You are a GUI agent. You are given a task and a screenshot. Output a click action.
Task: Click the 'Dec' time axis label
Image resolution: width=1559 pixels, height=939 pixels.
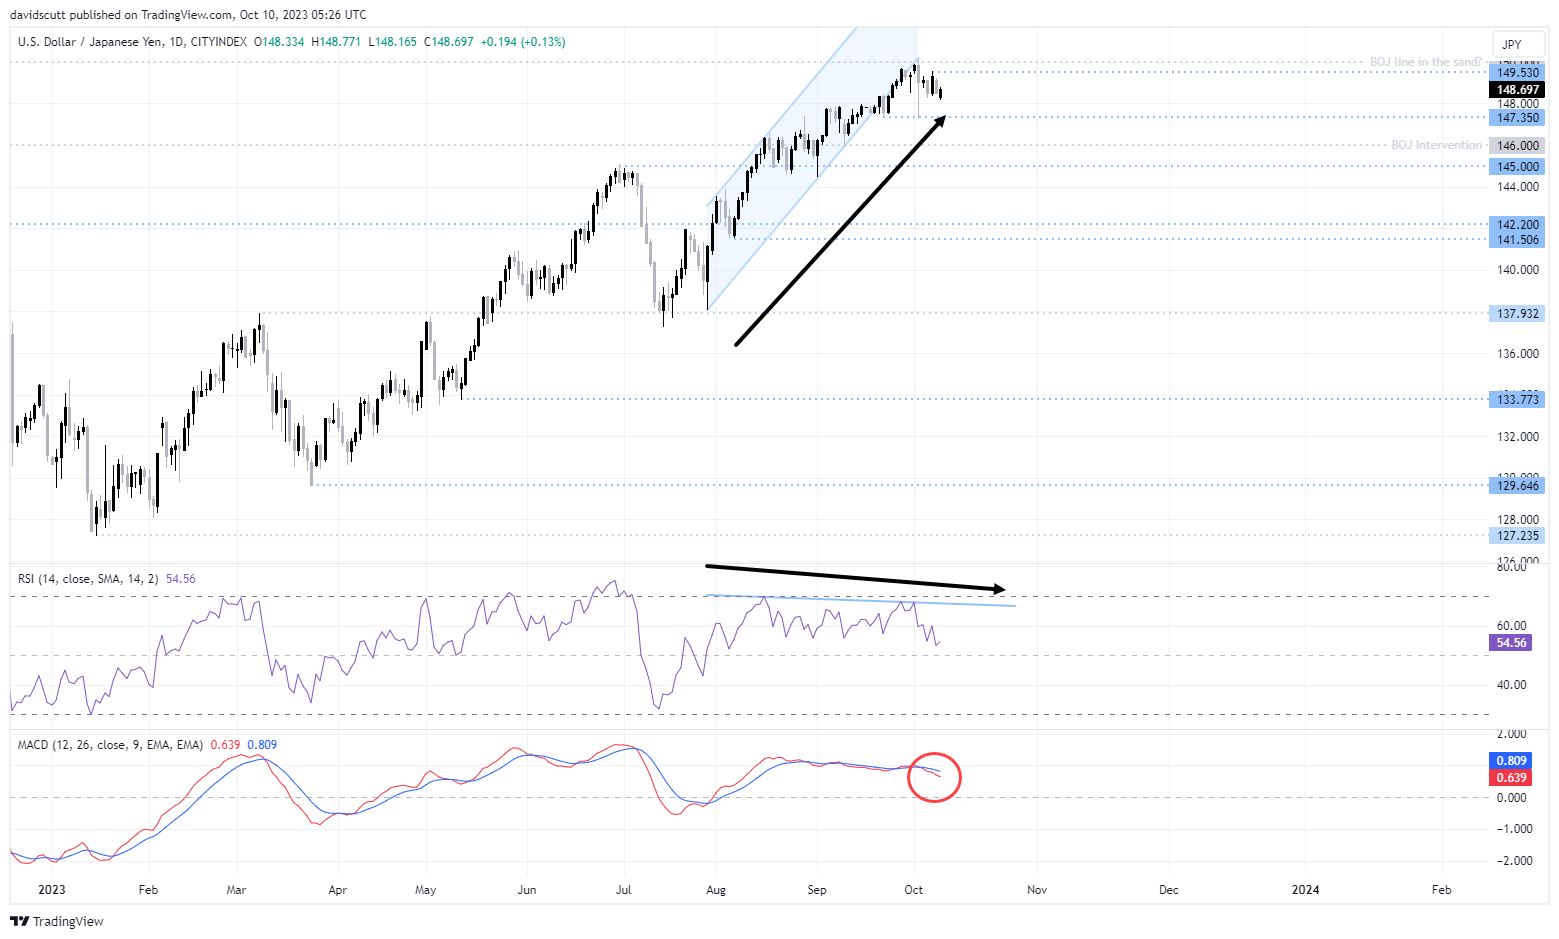click(1168, 890)
